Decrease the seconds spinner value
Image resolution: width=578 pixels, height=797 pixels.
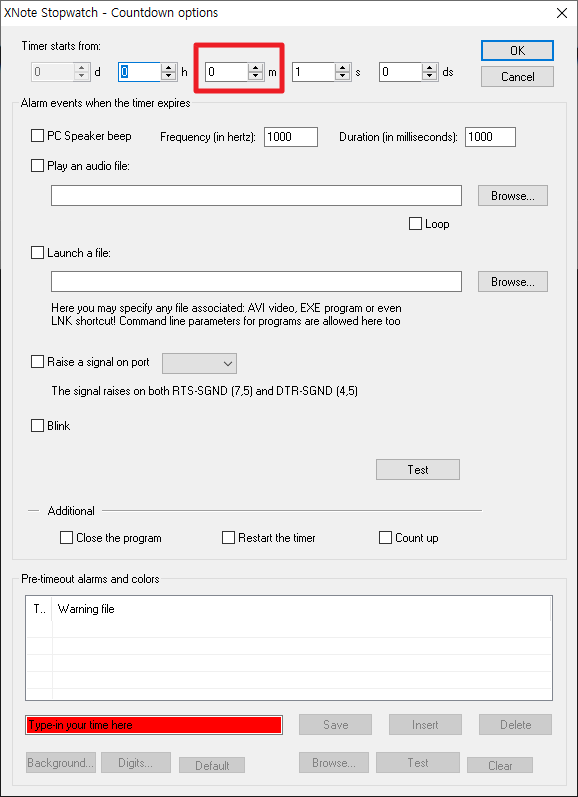tap(343, 76)
